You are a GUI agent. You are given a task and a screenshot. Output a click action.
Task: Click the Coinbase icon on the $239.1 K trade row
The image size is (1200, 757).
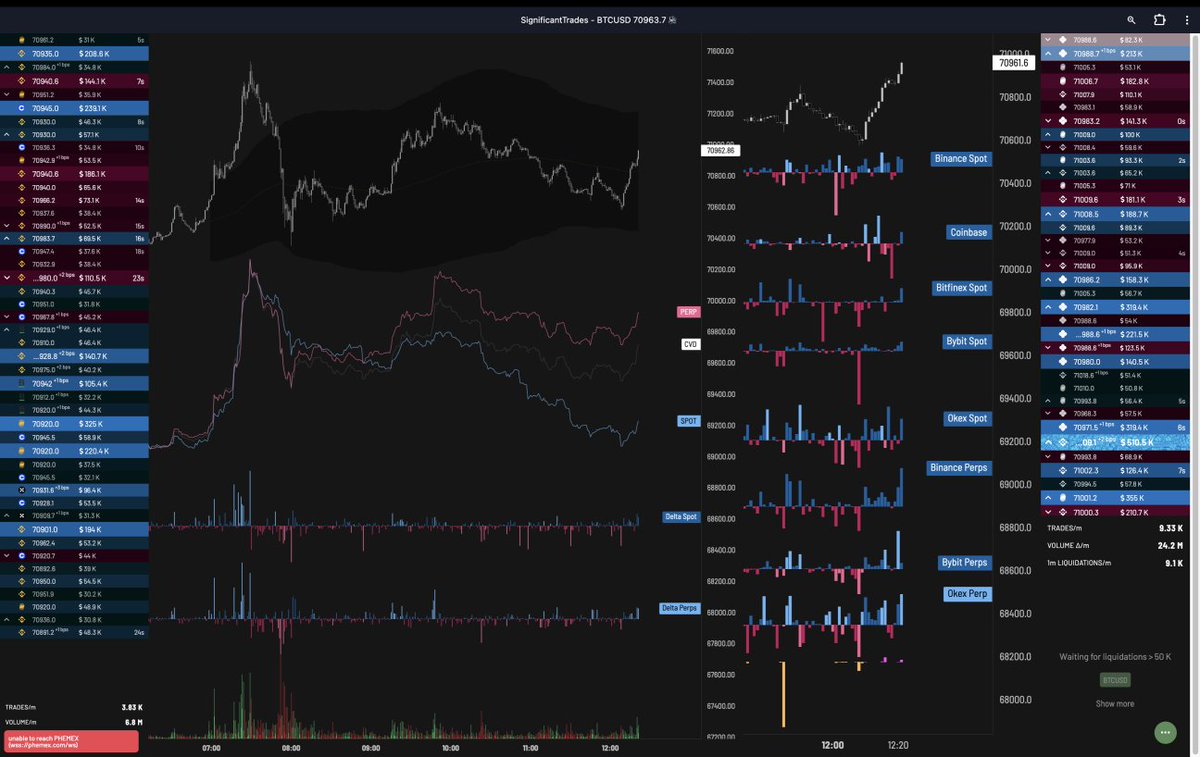coord(22,107)
